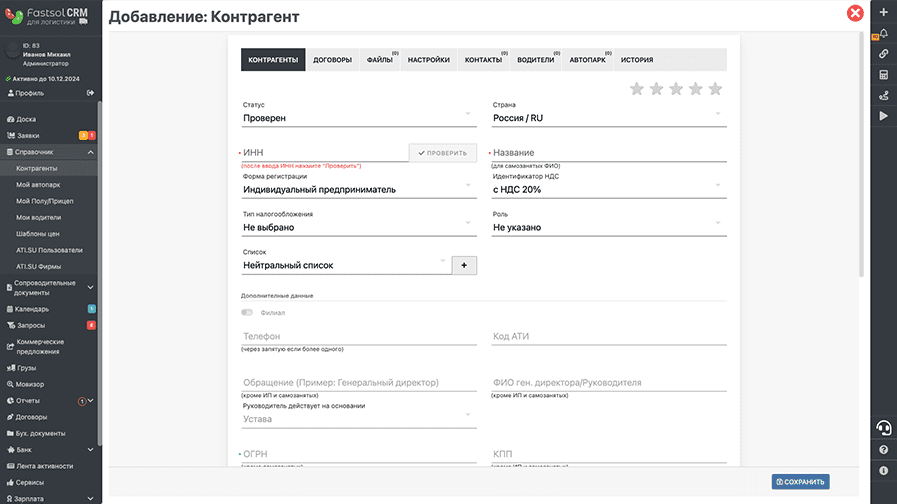897x504 pixels.
Task: Click the logout icon next to Профиль
Action: pos(90,93)
